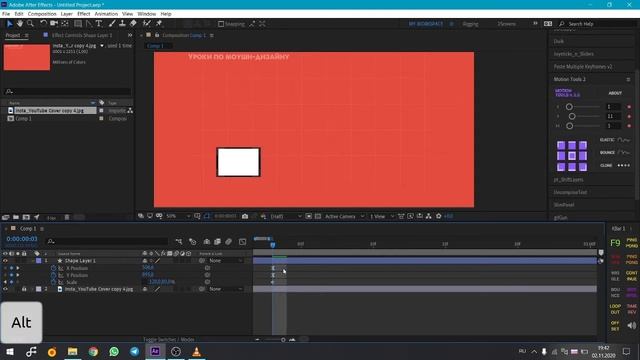
Task: Select the Brush tool
Action: 112,24
